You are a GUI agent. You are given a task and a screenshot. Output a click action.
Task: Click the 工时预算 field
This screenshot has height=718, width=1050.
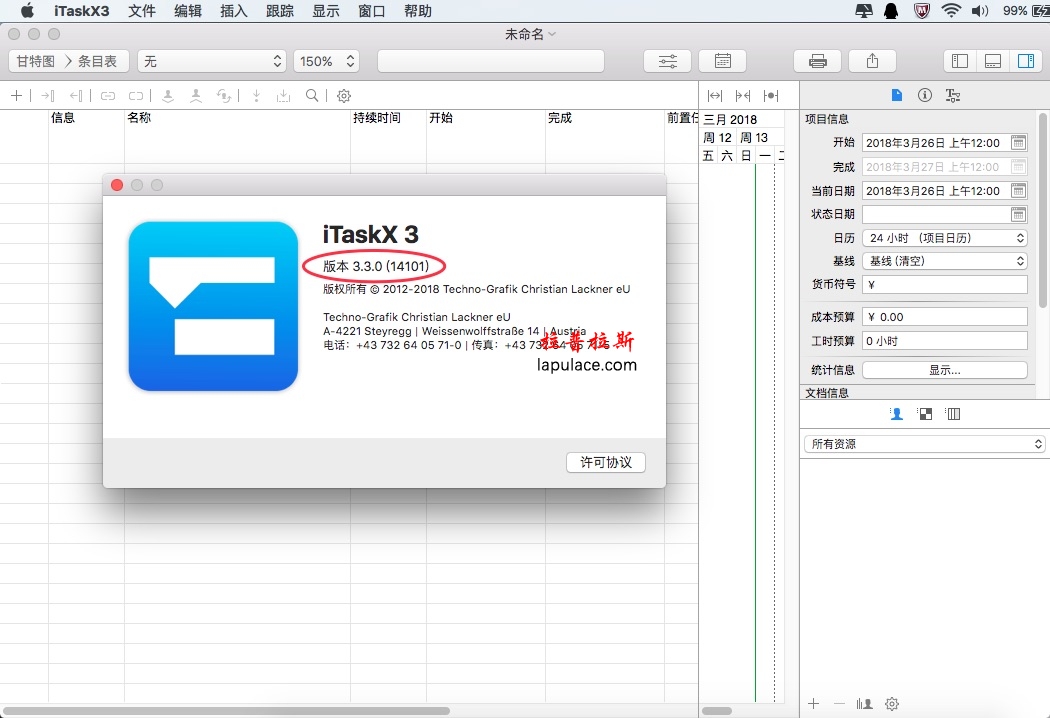(945, 341)
